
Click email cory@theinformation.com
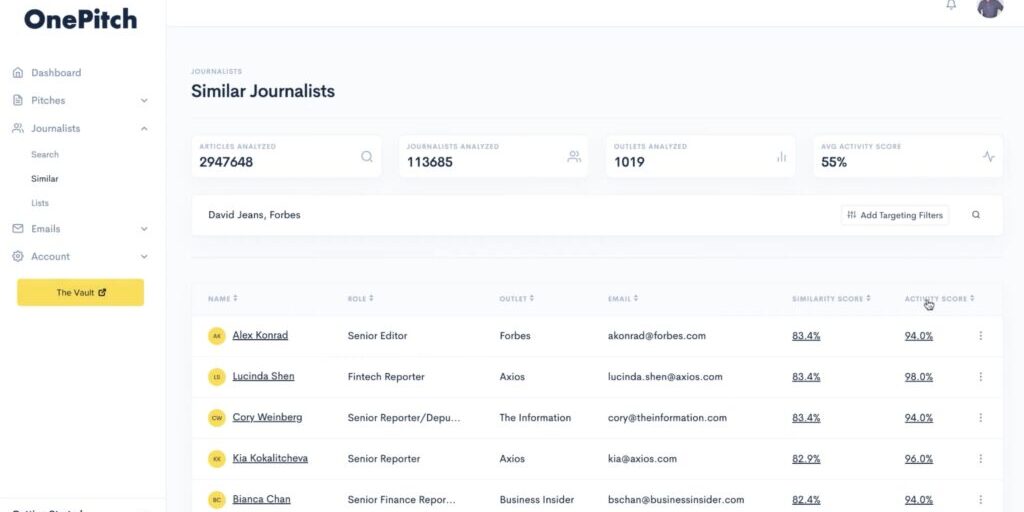pyautogui.click(x=667, y=418)
